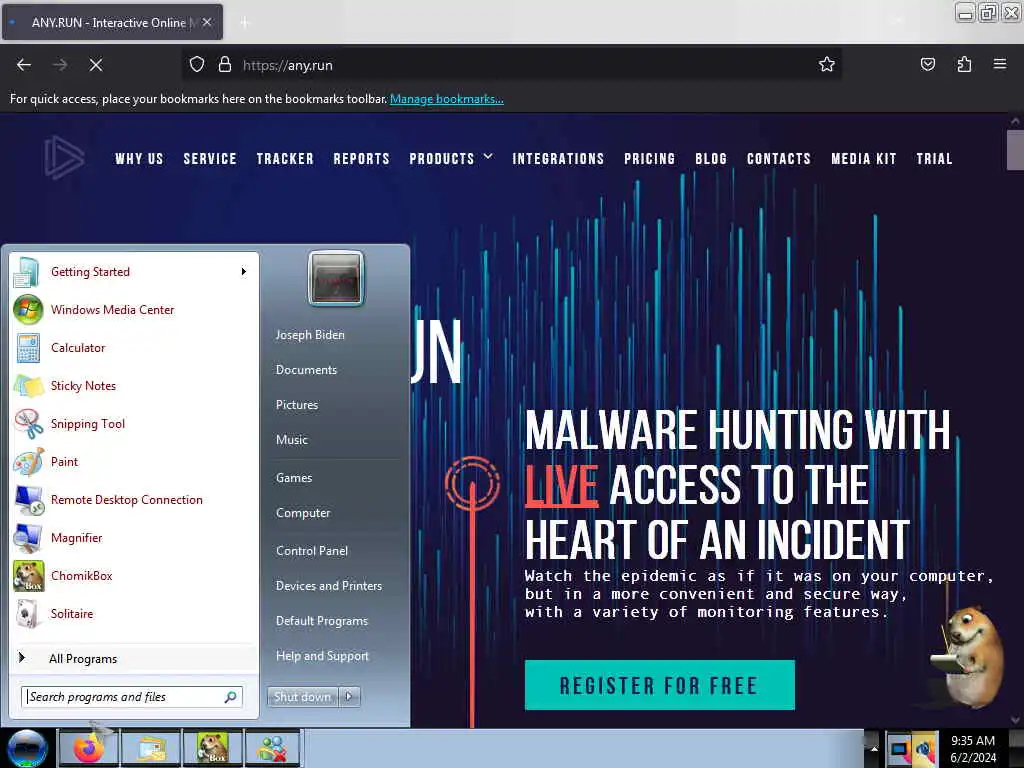
Task: Open the Save to Pocket icon
Action: 927,64
